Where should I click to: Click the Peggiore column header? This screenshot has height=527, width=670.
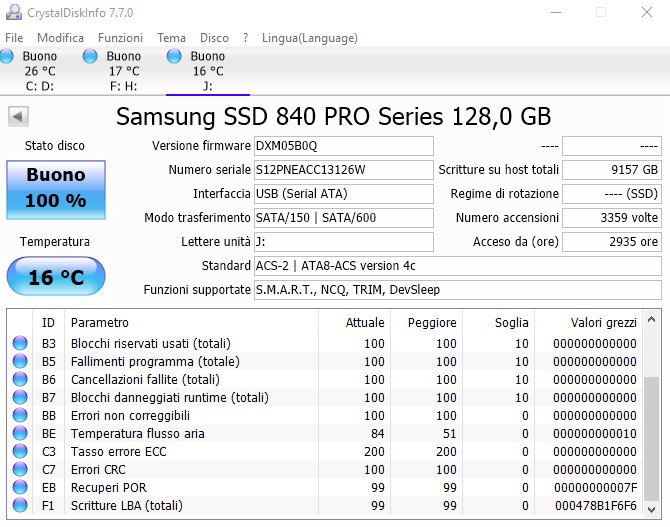(x=426, y=323)
